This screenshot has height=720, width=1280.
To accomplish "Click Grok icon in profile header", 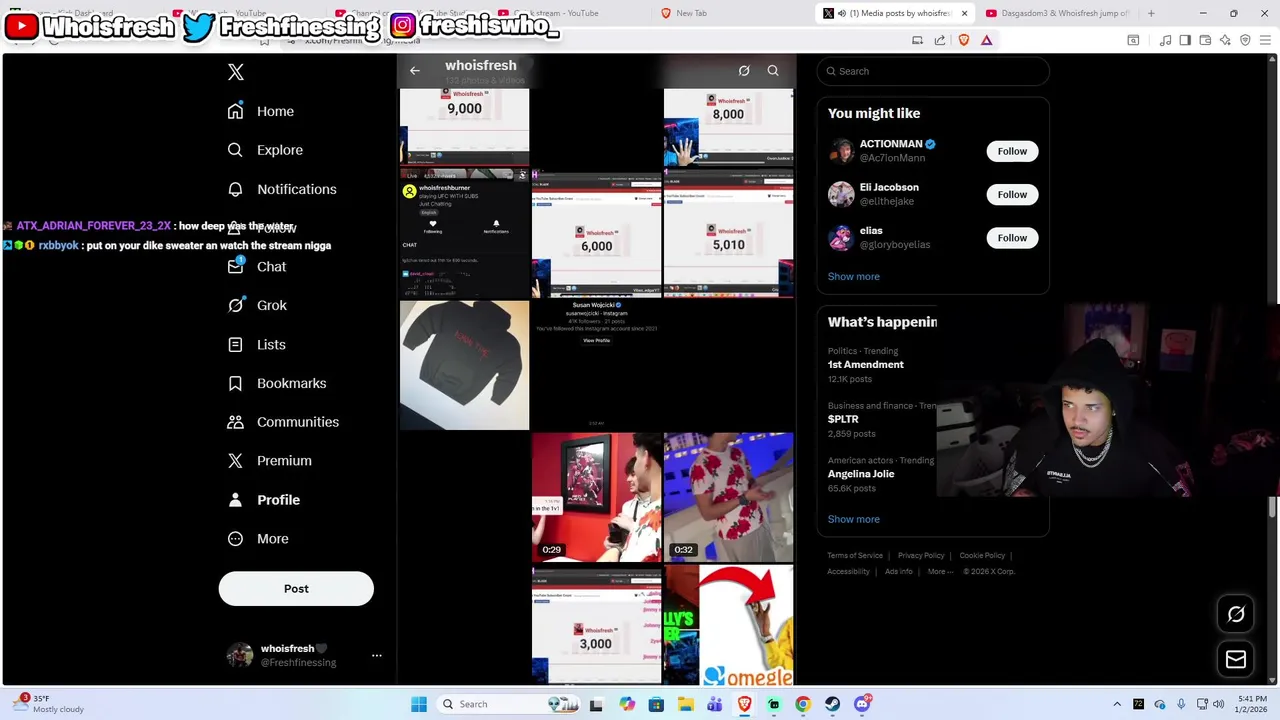I will click(x=744, y=71).
